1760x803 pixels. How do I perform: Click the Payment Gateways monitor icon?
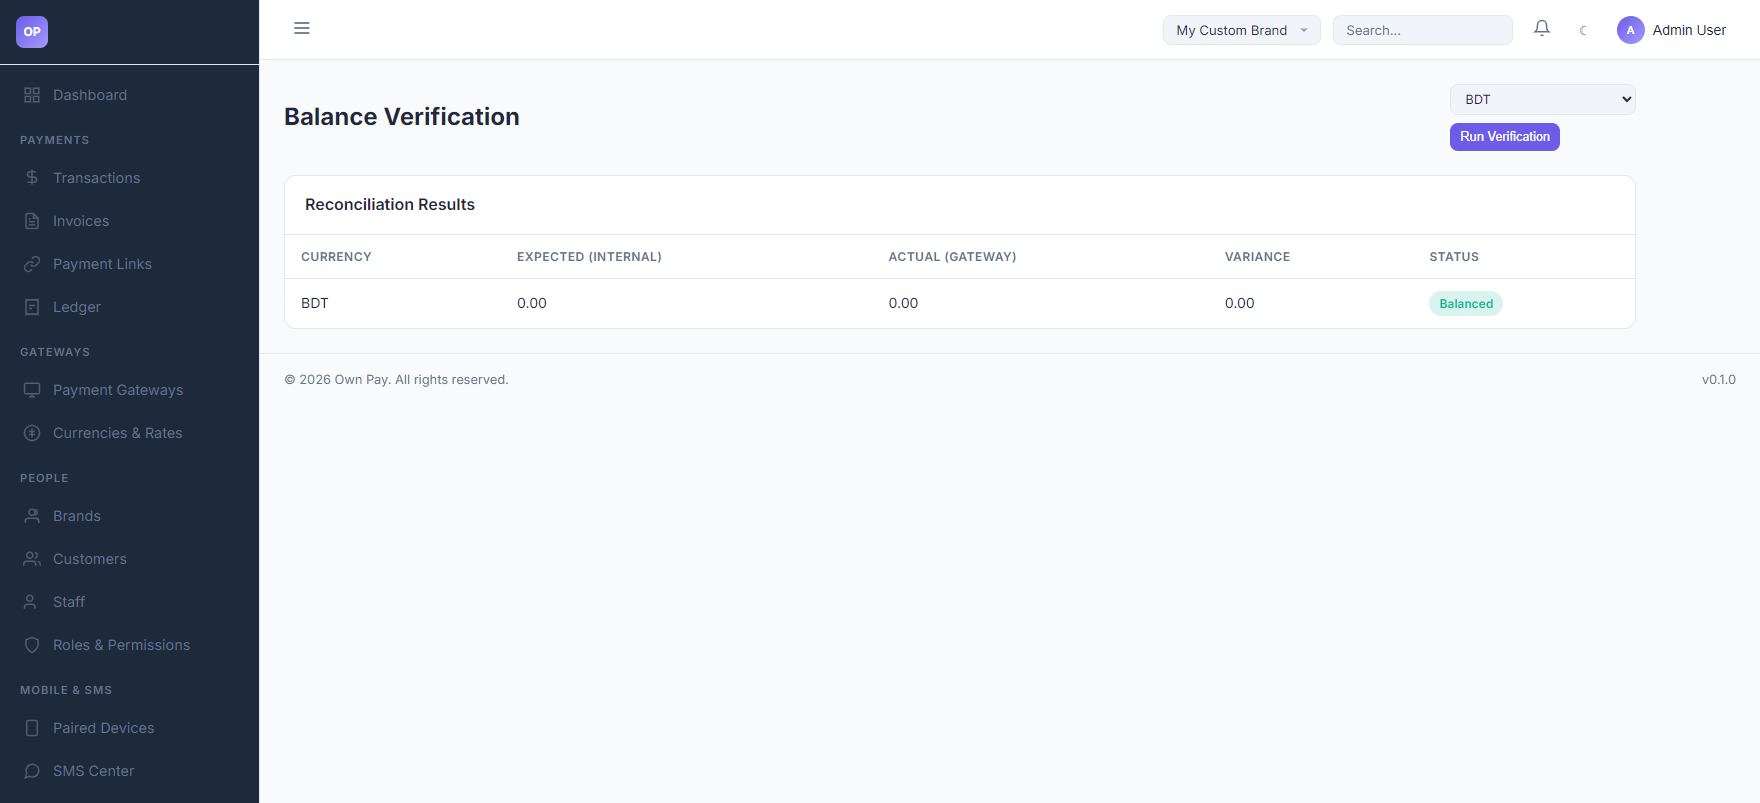pyautogui.click(x=32, y=390)
